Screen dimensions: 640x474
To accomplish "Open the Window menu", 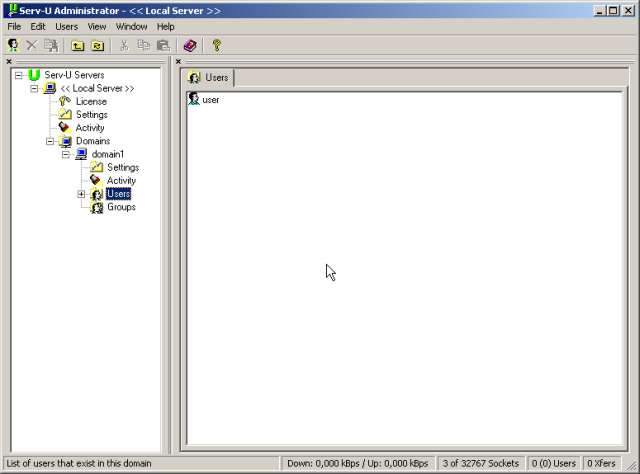I will pyautogui.click(x=131, y=27).
